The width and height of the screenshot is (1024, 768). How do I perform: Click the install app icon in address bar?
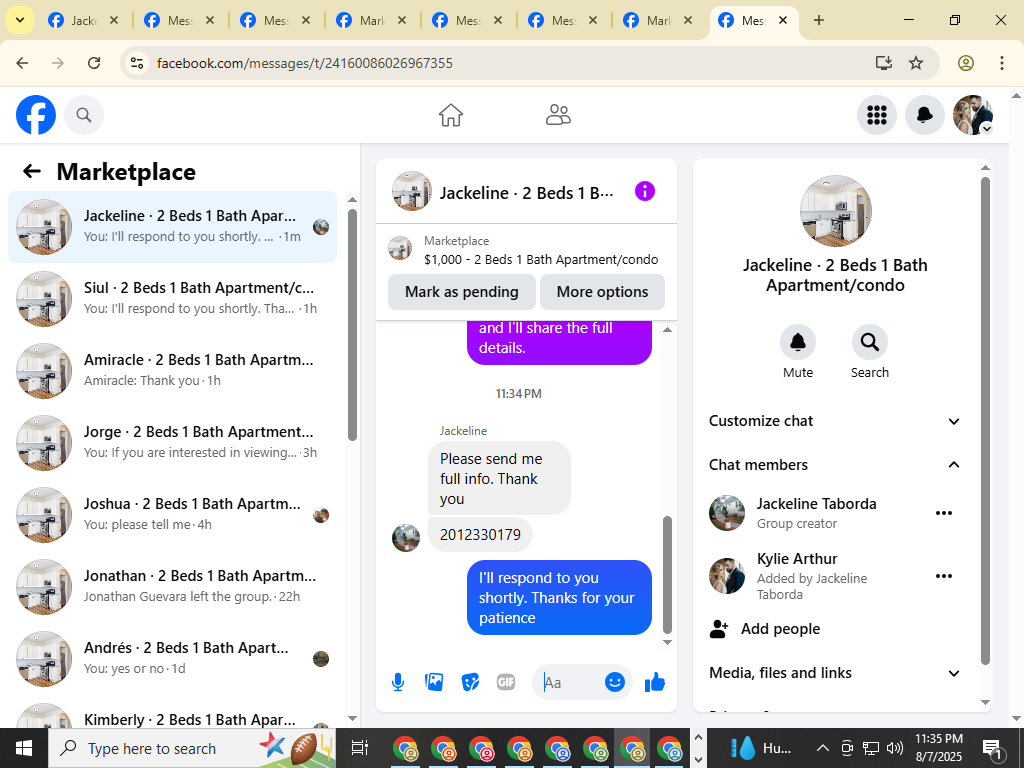(884, 63)
